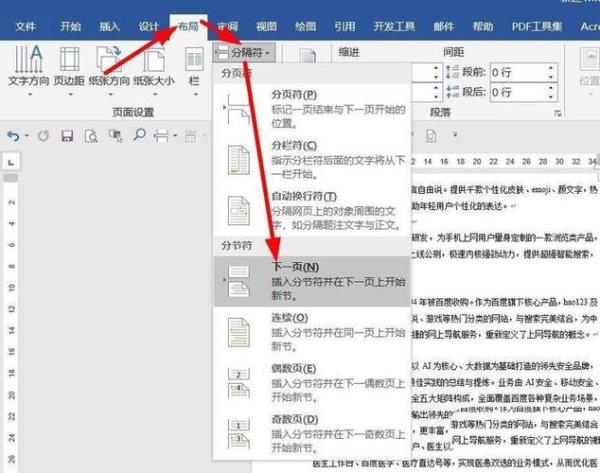The width and height of the screenshot is (600, 473).
Task: Click the 段后 spacing input field
Action: pos(517,92)
